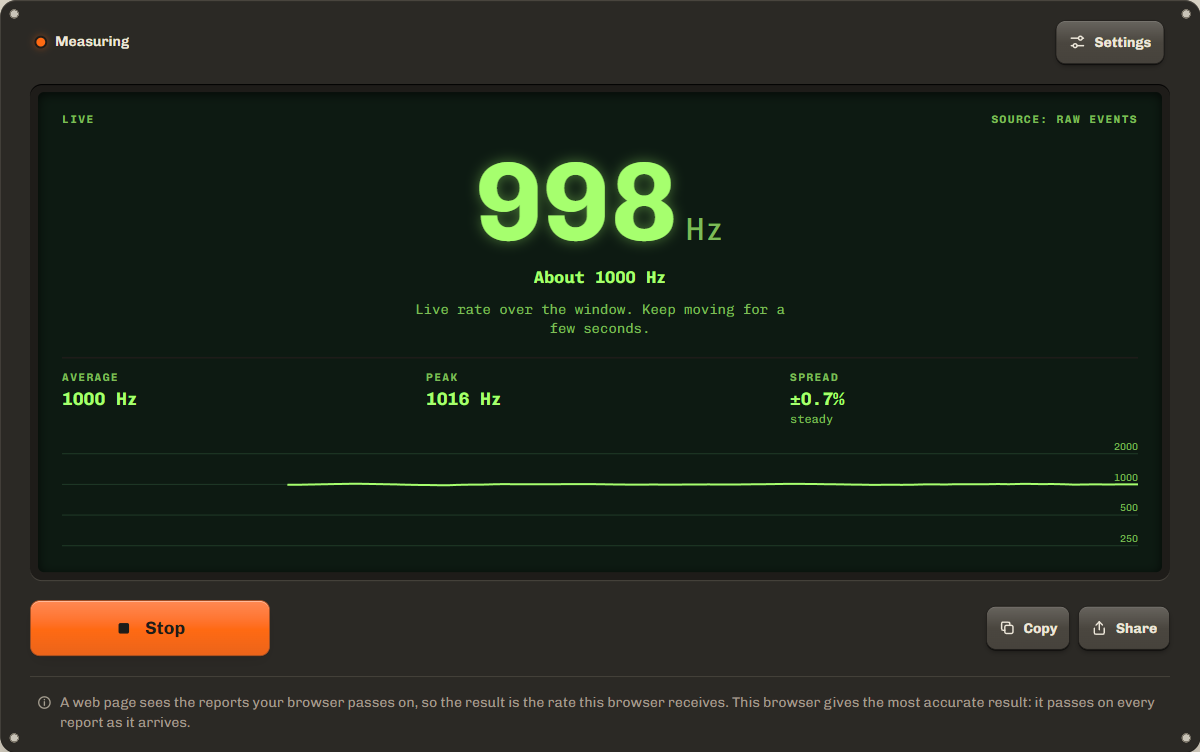Screen dimensions: 1200x752
Task: Click the About 1000 Hz text
Action: click(x=600, y=278)
